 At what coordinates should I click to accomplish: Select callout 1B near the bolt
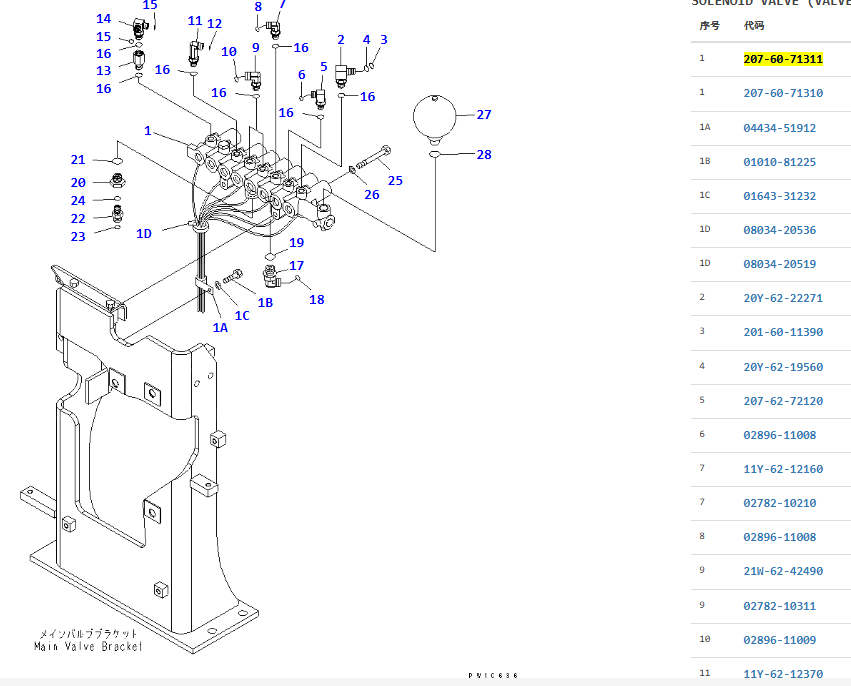(x=265, y=303)
